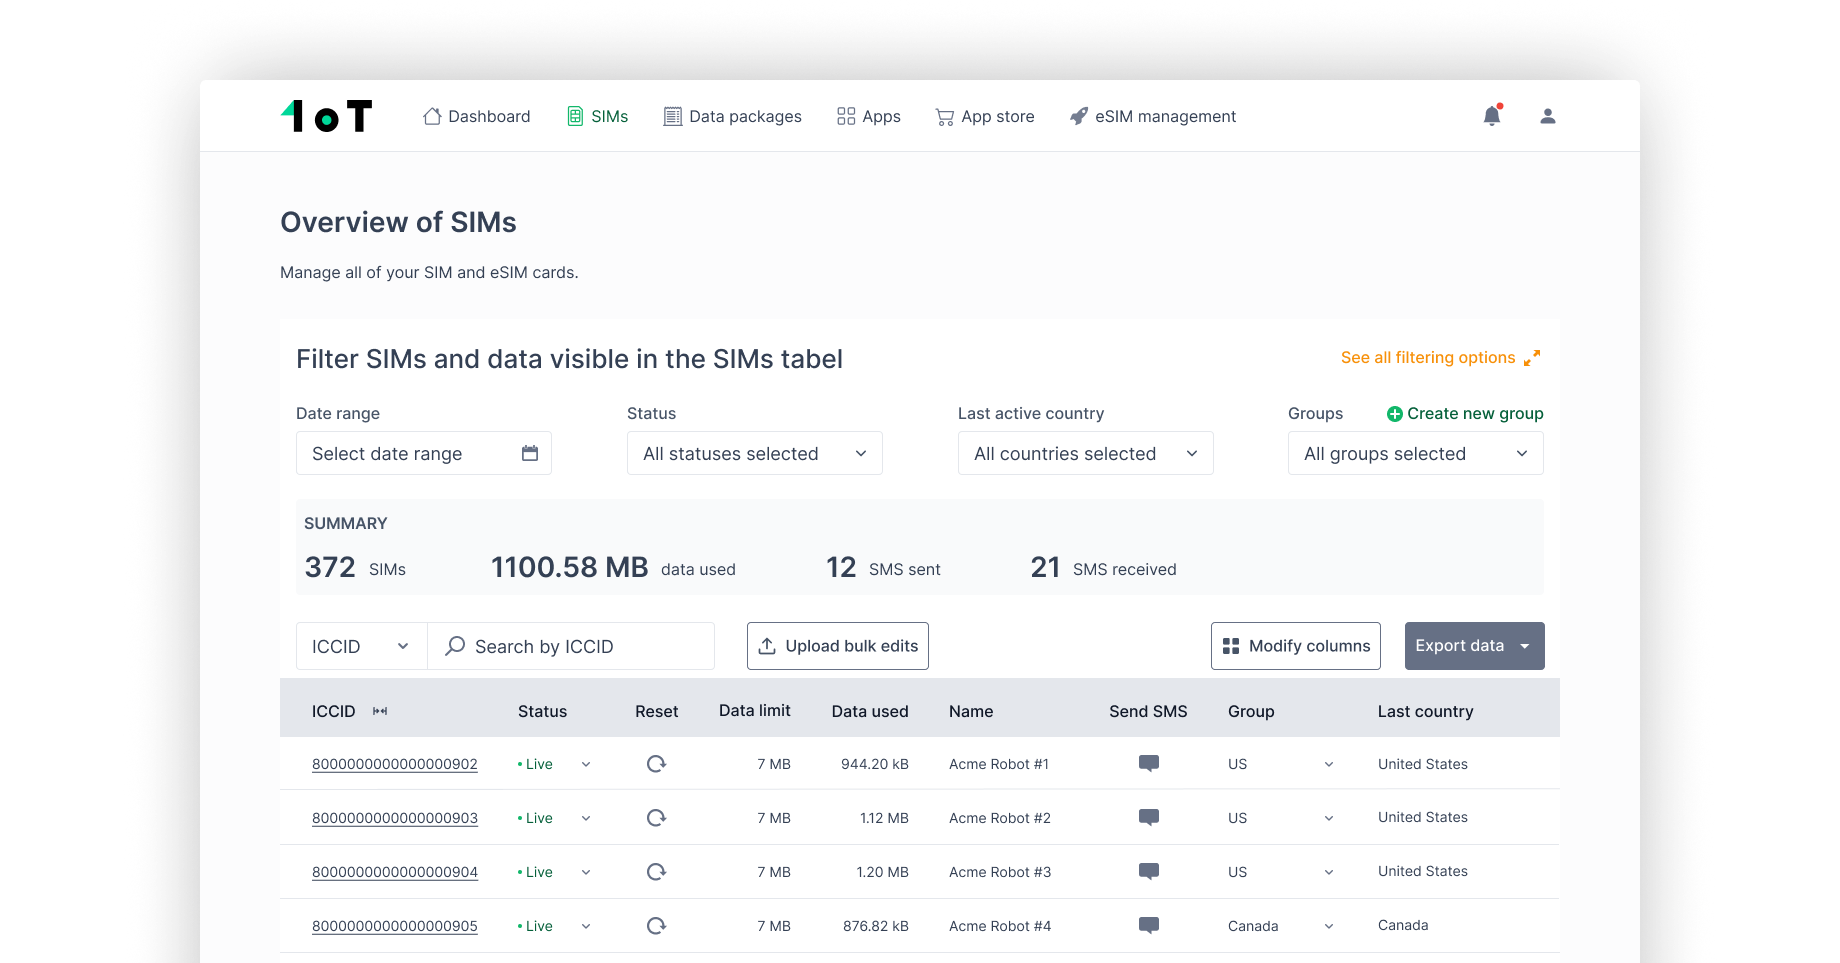The height and width of the screenshot is (963, 1840).
Task: Click the Last country column header
Action: tap(1426, 711)
